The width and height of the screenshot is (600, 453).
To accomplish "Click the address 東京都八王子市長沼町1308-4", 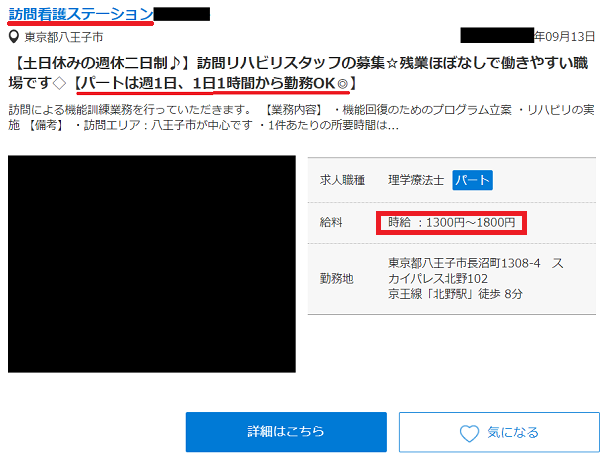I will [476, 270].
